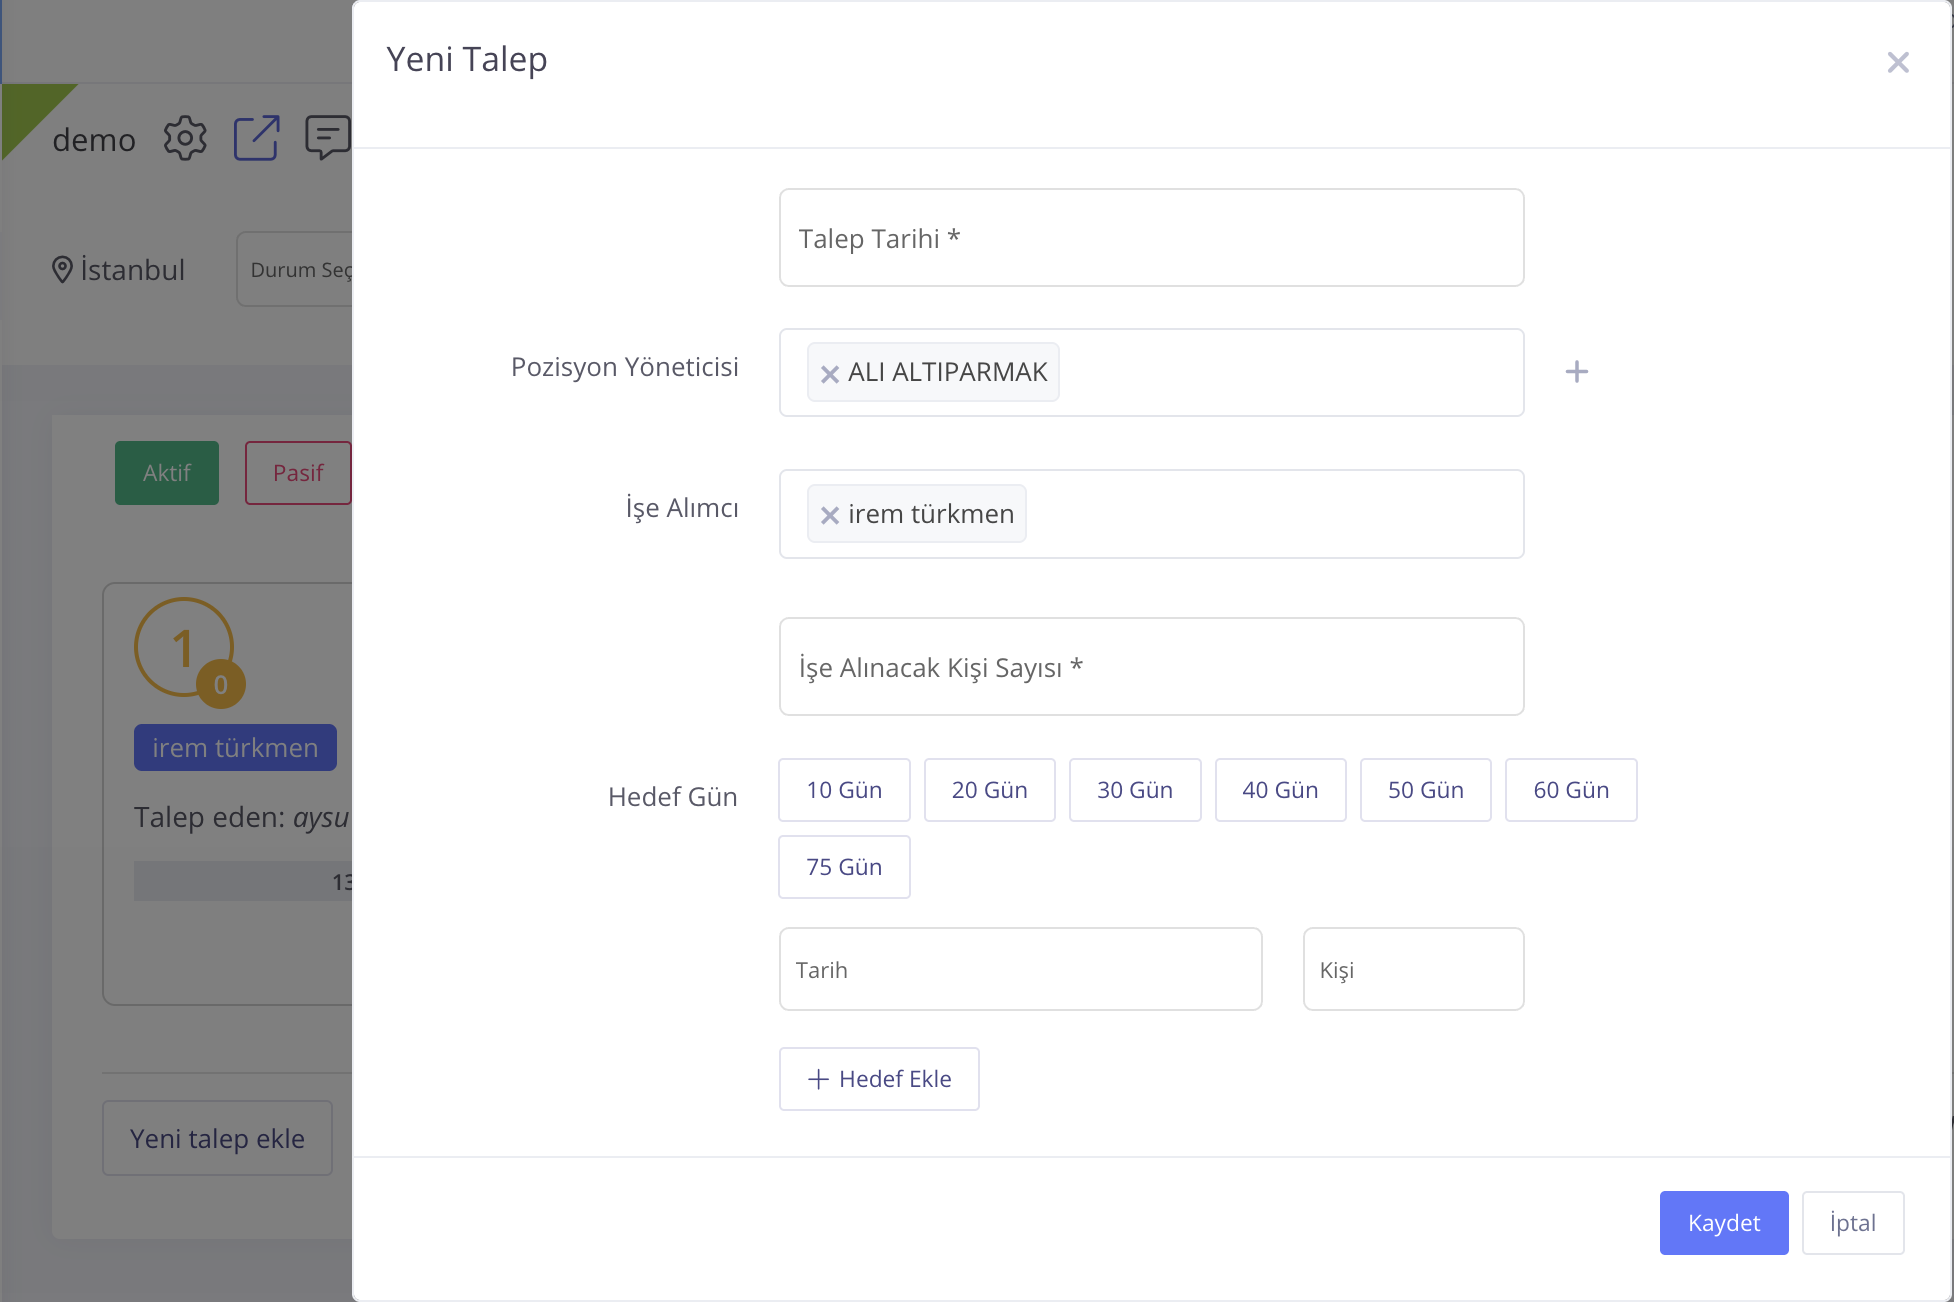Image resolution: width=1954 pixels, height=1302 pixels.
Task: Open Talep Tarihi date field
Action: 1151,238
